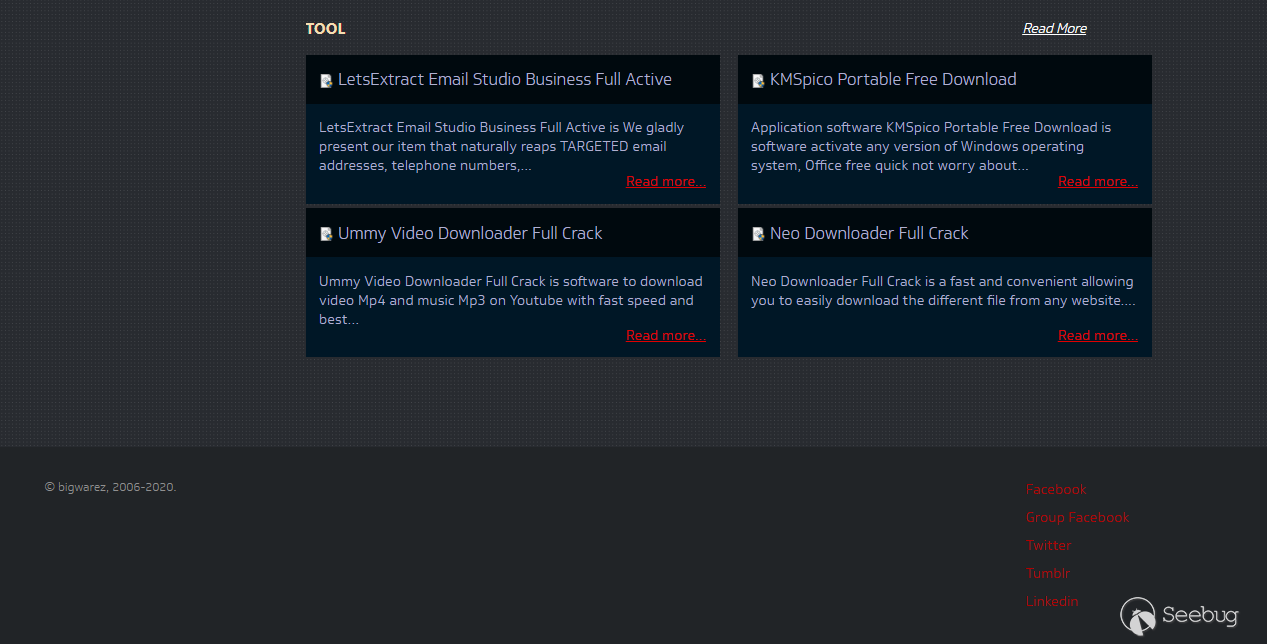
Task: Click Read more under the Neo Downloader description
Action: tap(1097, 336)
